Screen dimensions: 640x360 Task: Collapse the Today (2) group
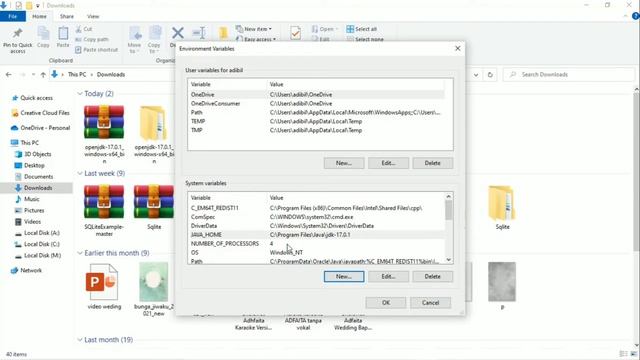pyautogui.click(x=80, y=94)
